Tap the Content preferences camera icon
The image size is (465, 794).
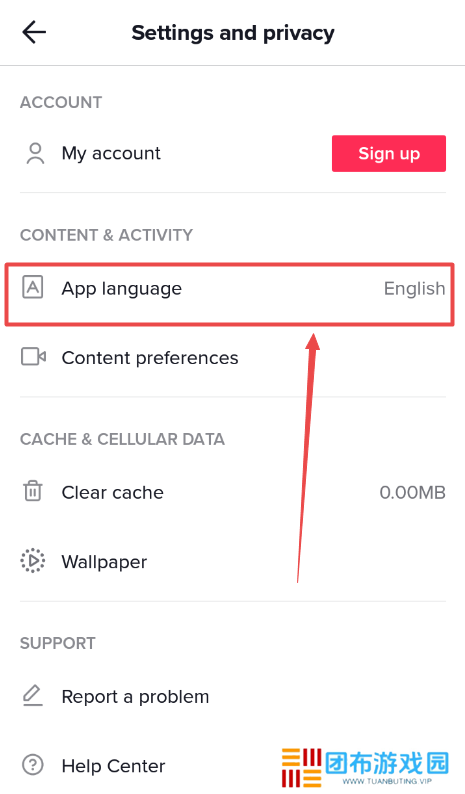point(33,357)
